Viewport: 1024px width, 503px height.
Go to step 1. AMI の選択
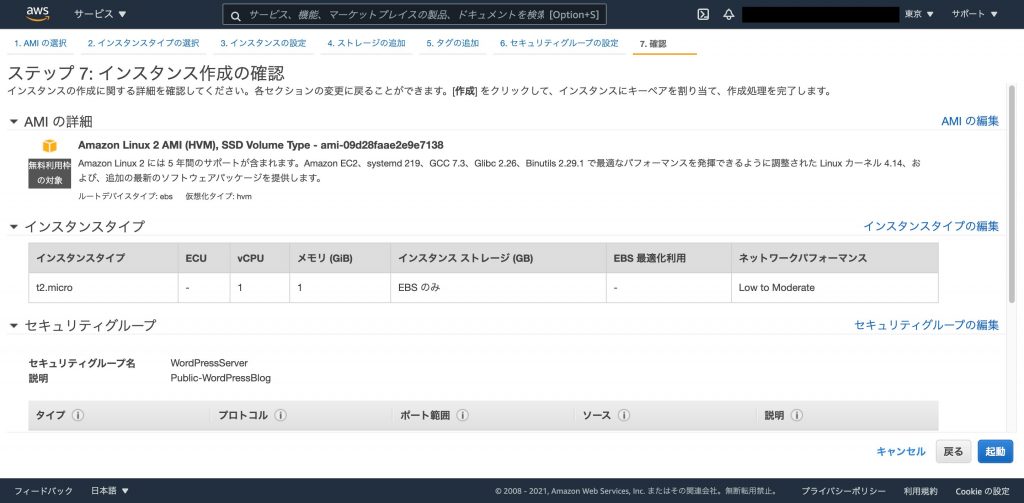[40, 43]
